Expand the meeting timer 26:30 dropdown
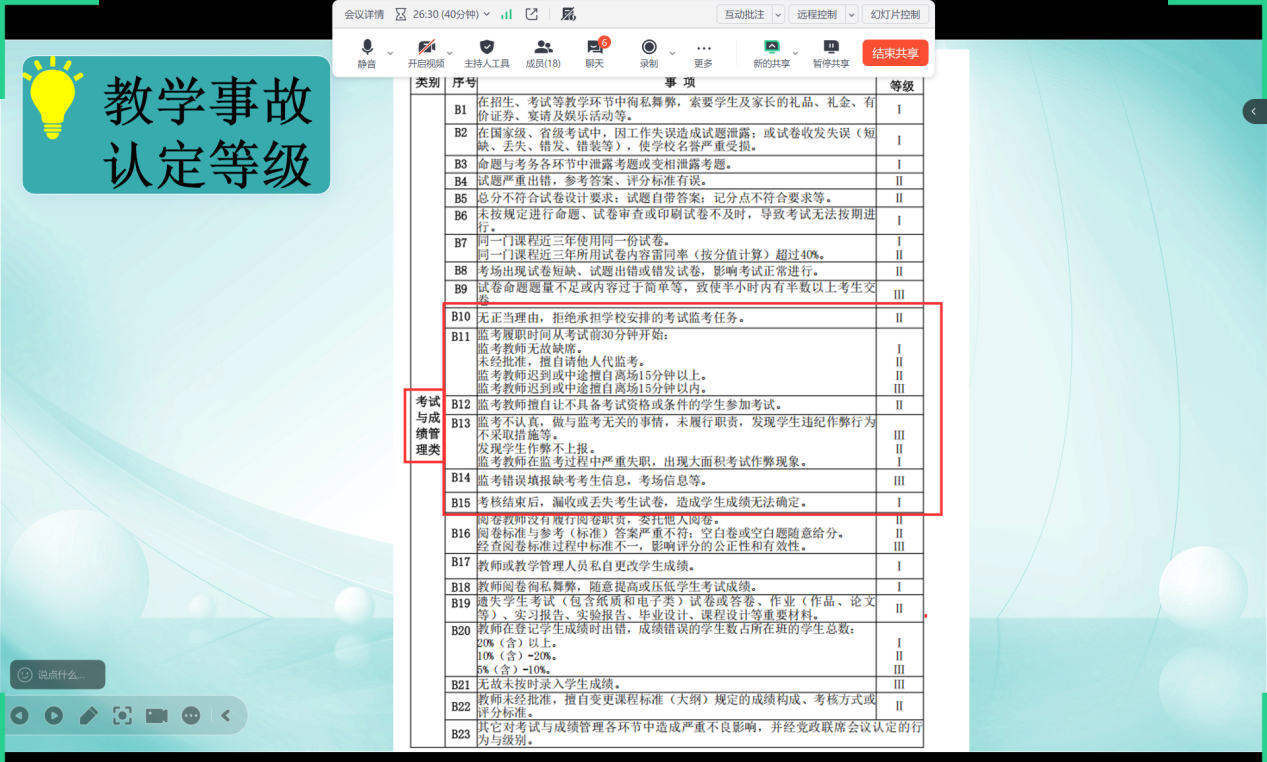The height and width of the screenshot is (762, 1267). (x=487, y=14)
